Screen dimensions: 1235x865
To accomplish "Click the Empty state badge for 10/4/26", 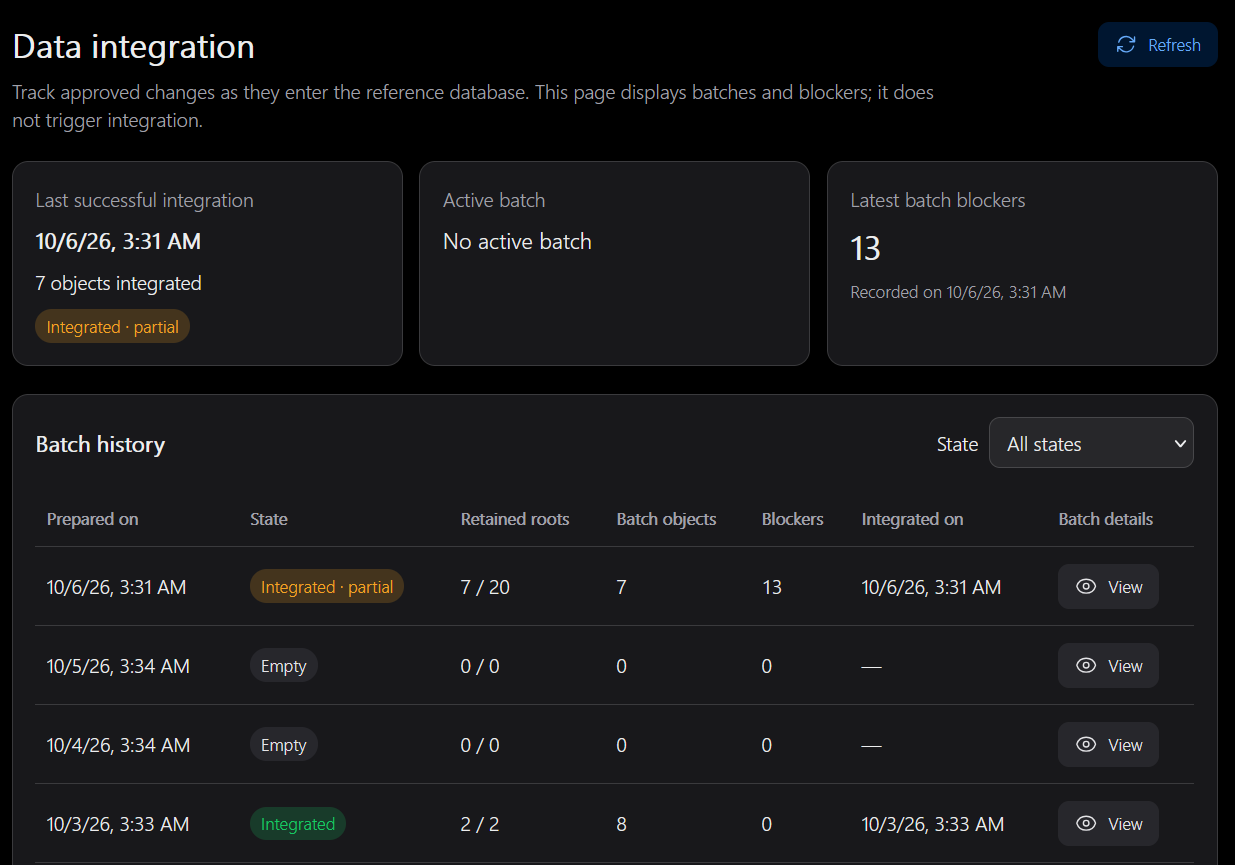I will (284, 745).
